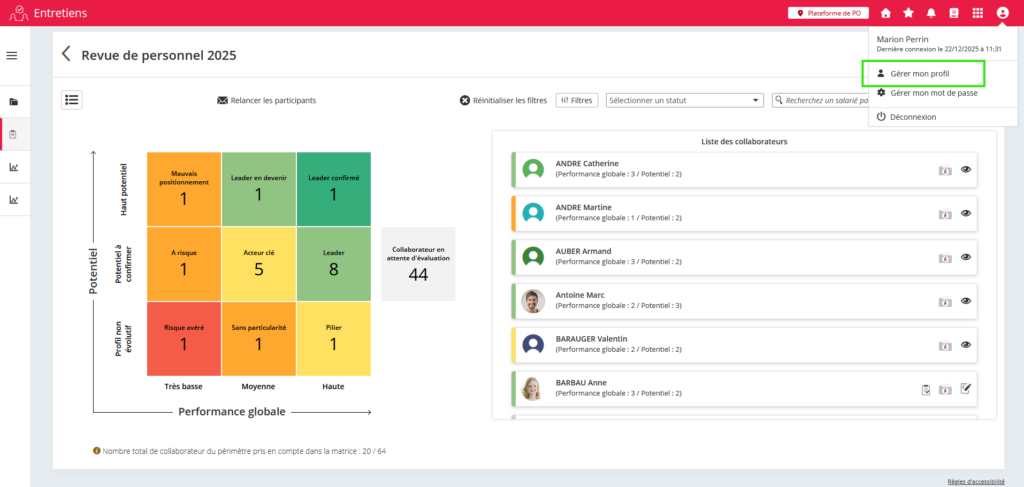Click eye icon on BARAUGER Valentin row
The height and width of the screenshot is (487, 1024).
coord(966,345)
